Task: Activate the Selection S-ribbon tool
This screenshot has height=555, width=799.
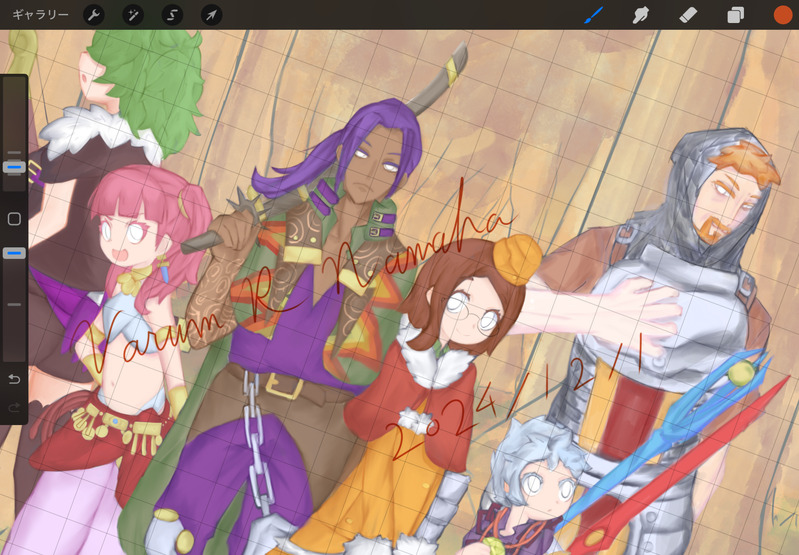Action: coord(172,15)
